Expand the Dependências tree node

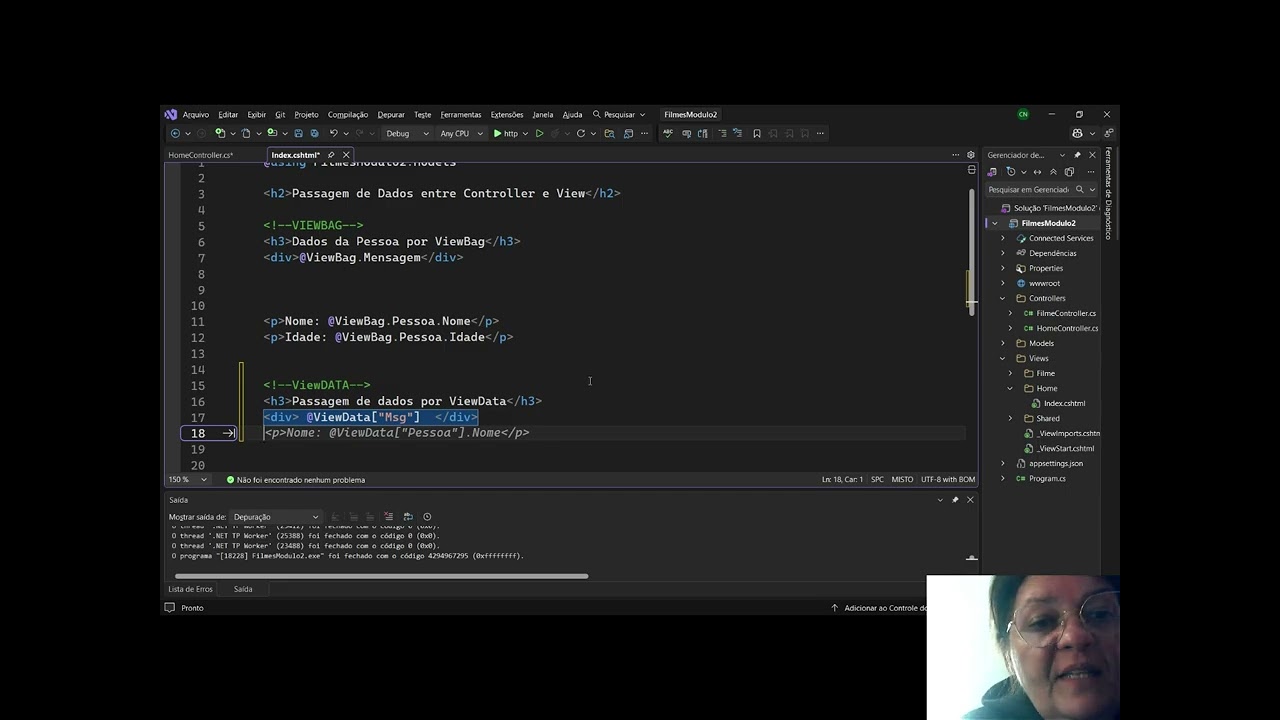(1003, 253)
